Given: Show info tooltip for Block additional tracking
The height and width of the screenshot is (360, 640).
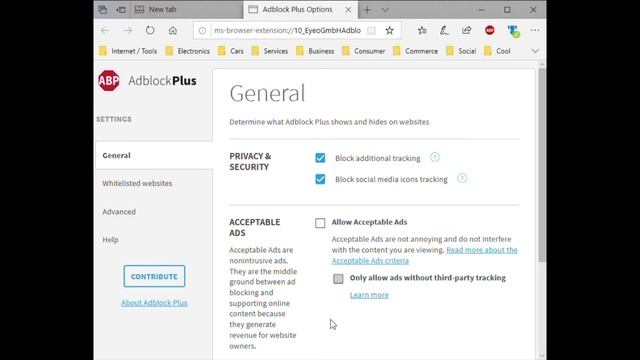Looking at the screenshot, I should (x=435, y=157).
